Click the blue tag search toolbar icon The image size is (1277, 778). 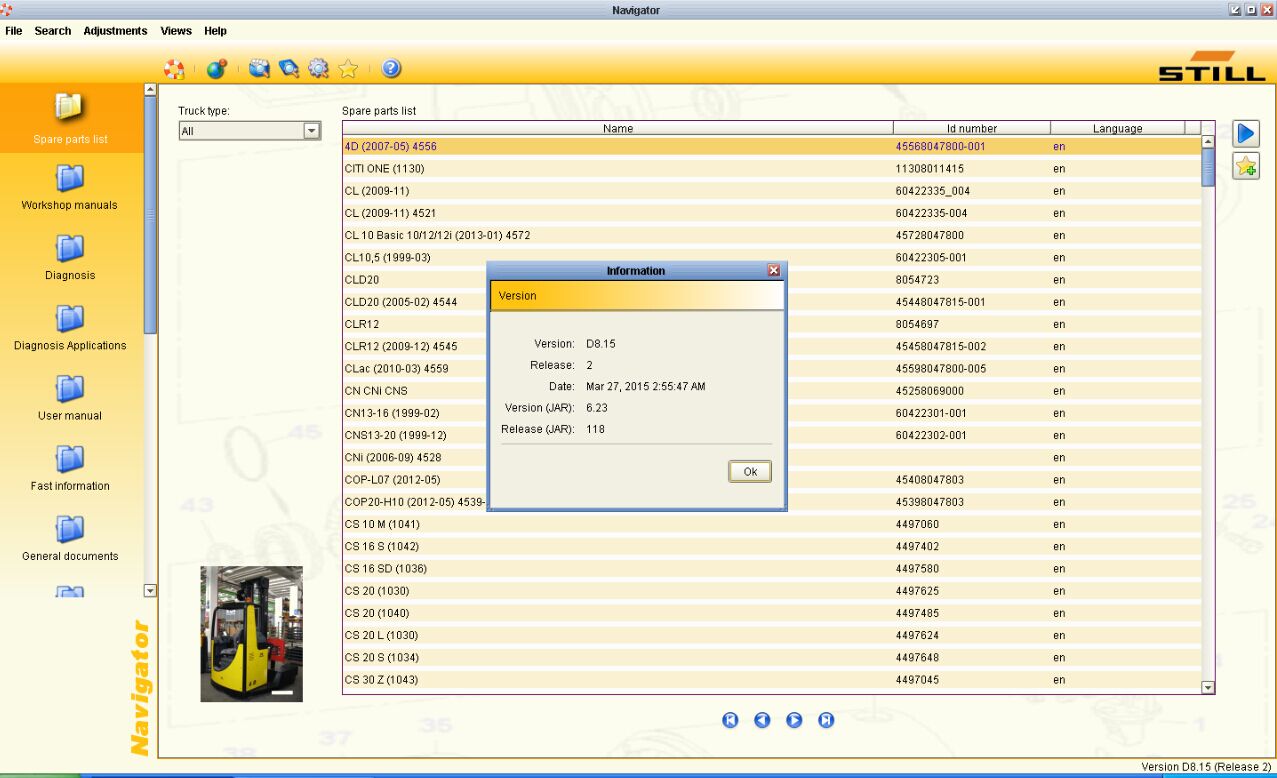point(289,69)
